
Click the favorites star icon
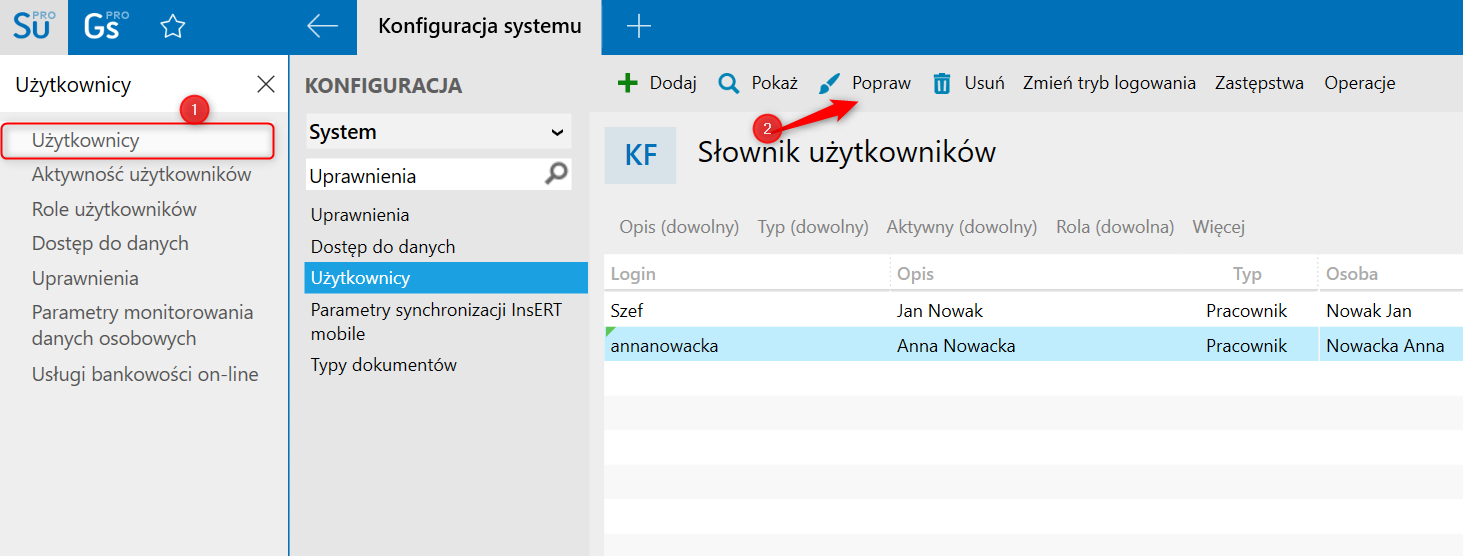click(173, 27)
